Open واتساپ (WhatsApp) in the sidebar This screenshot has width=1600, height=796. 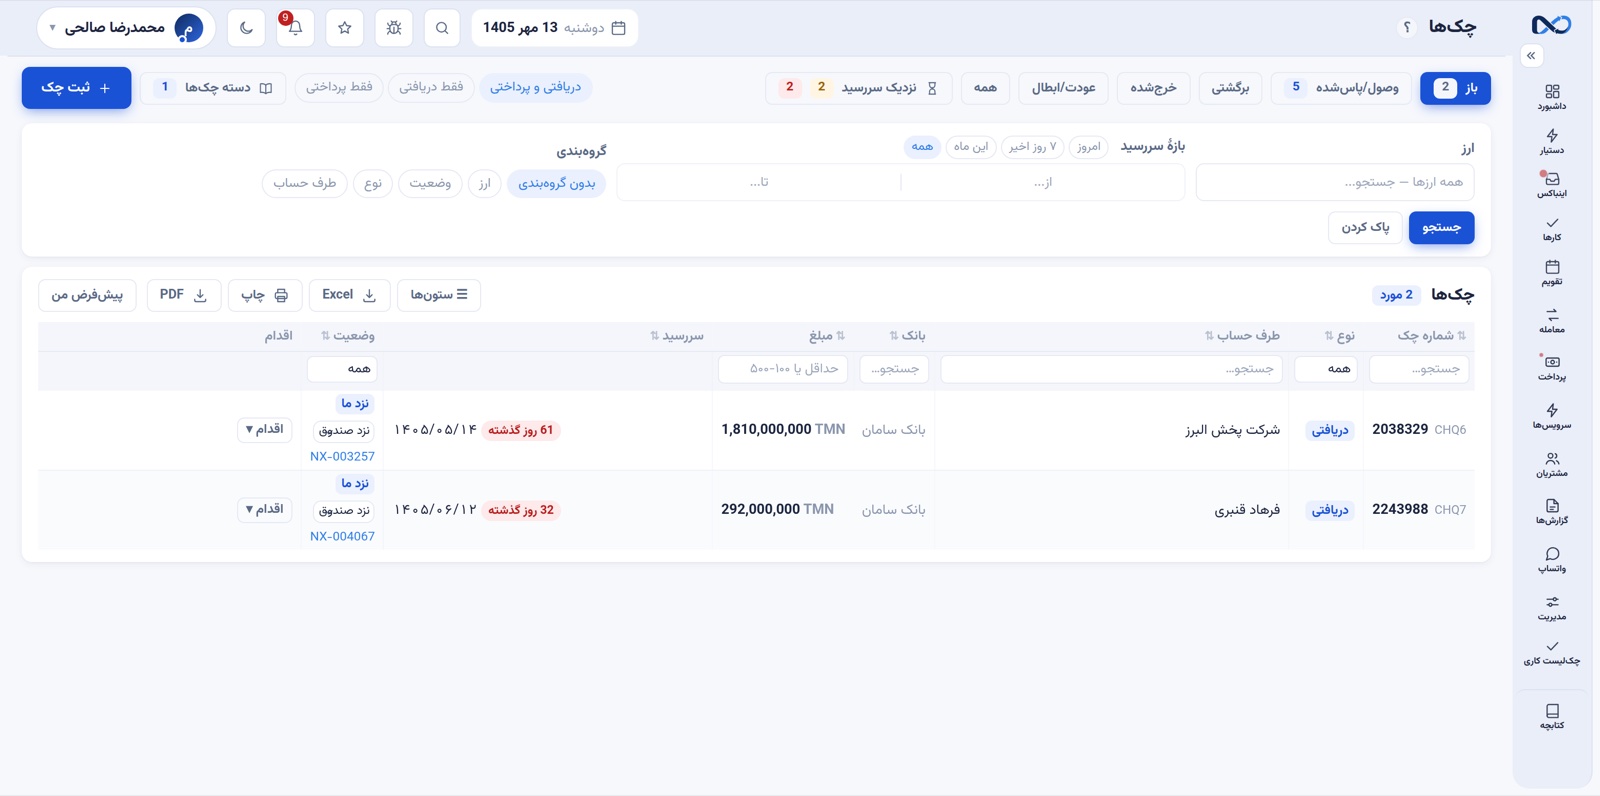click(x=1552, y=560)
